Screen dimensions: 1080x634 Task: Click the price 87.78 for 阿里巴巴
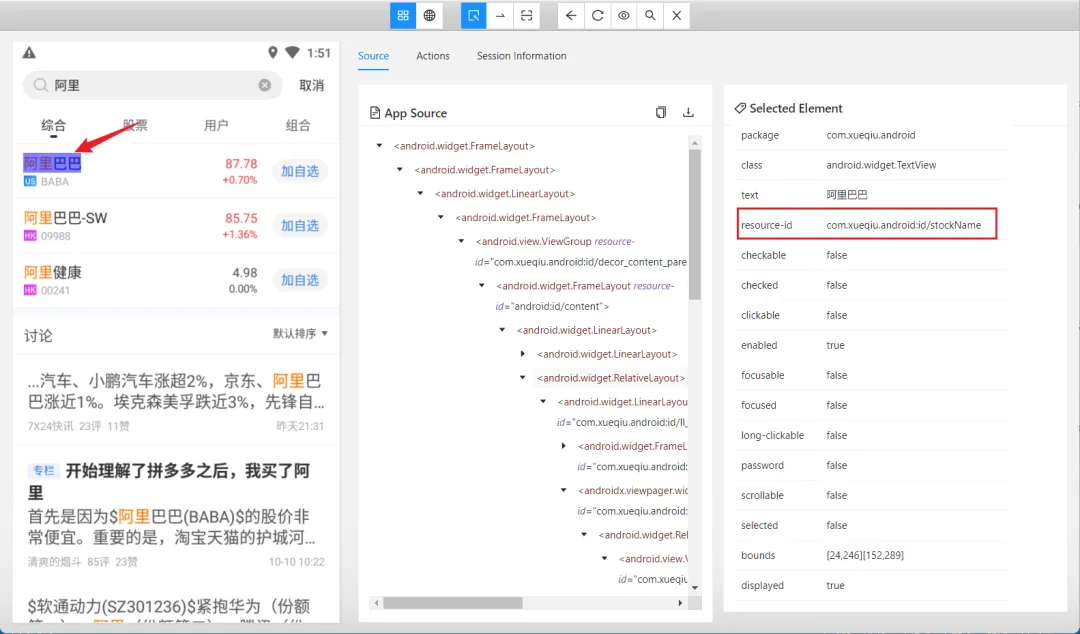(x=241, y=164)
